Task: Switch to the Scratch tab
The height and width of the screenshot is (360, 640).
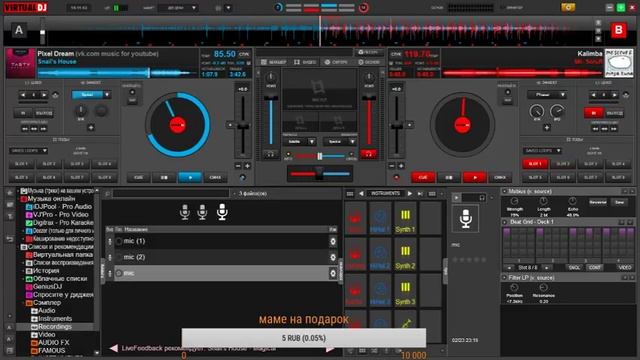Action: click(x=336, y=62)
